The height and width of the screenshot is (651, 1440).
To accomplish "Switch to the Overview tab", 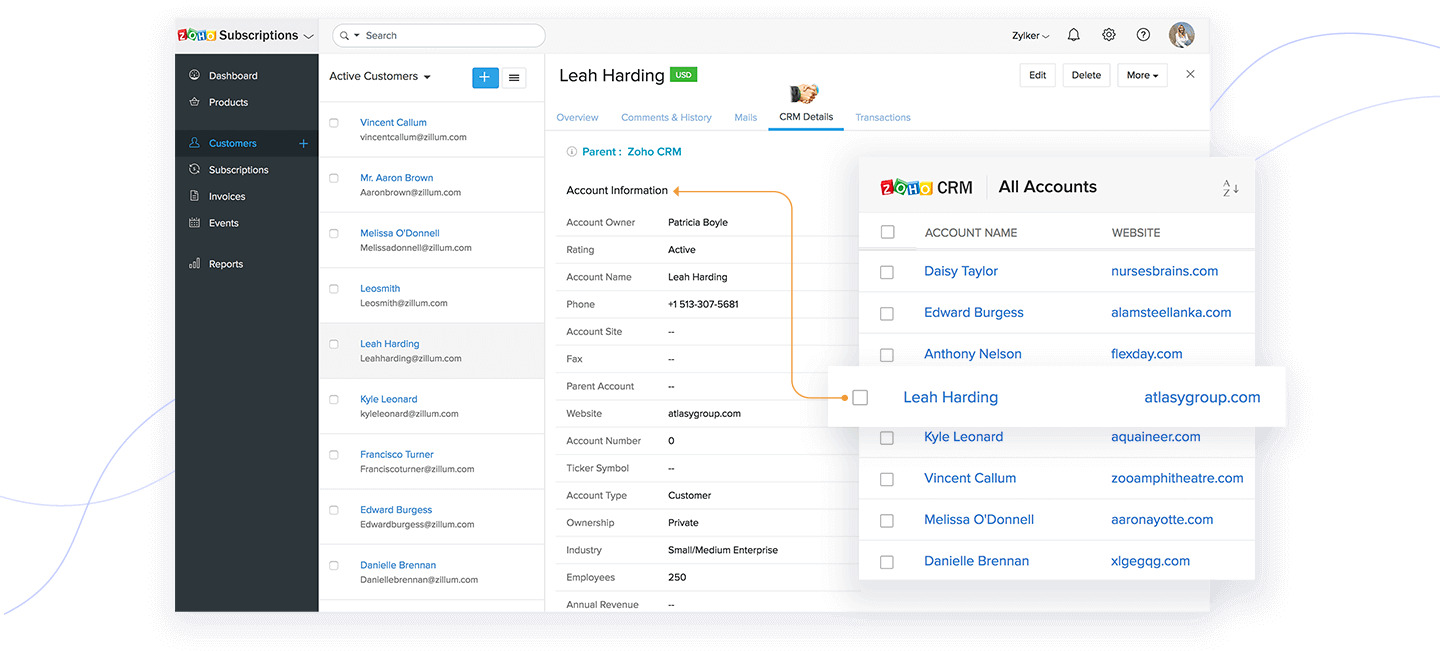I will pyautogui.click(x=577, y=117).
